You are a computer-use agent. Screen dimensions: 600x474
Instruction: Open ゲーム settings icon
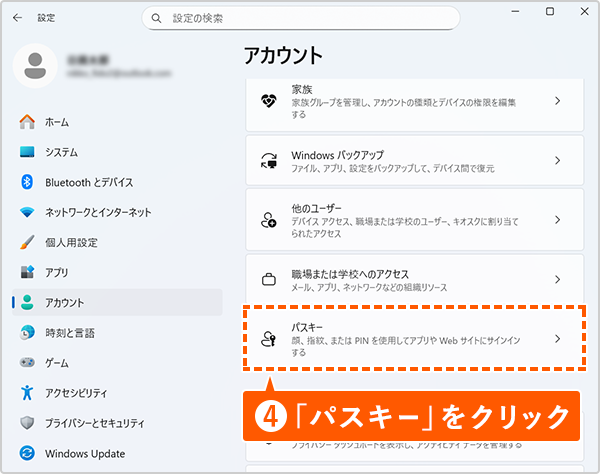28,362
